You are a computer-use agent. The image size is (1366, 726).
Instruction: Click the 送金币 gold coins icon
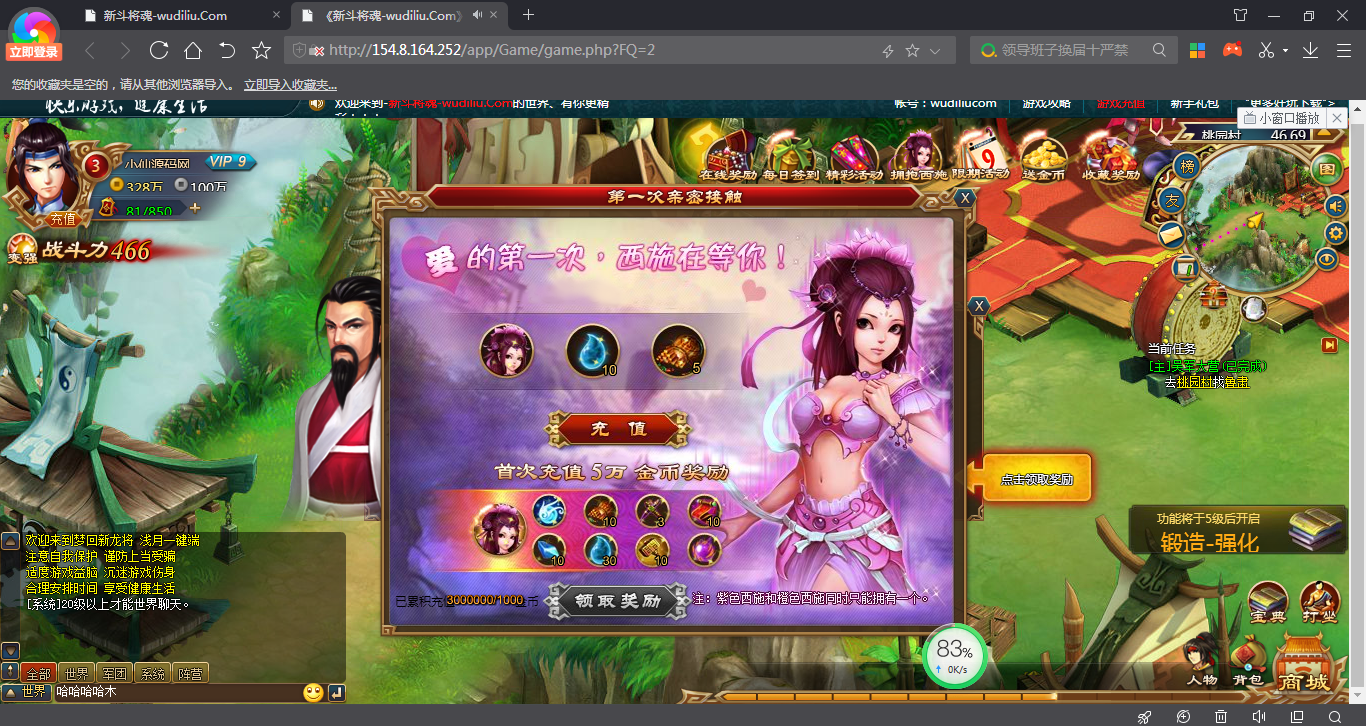(x=1043, y=156)
